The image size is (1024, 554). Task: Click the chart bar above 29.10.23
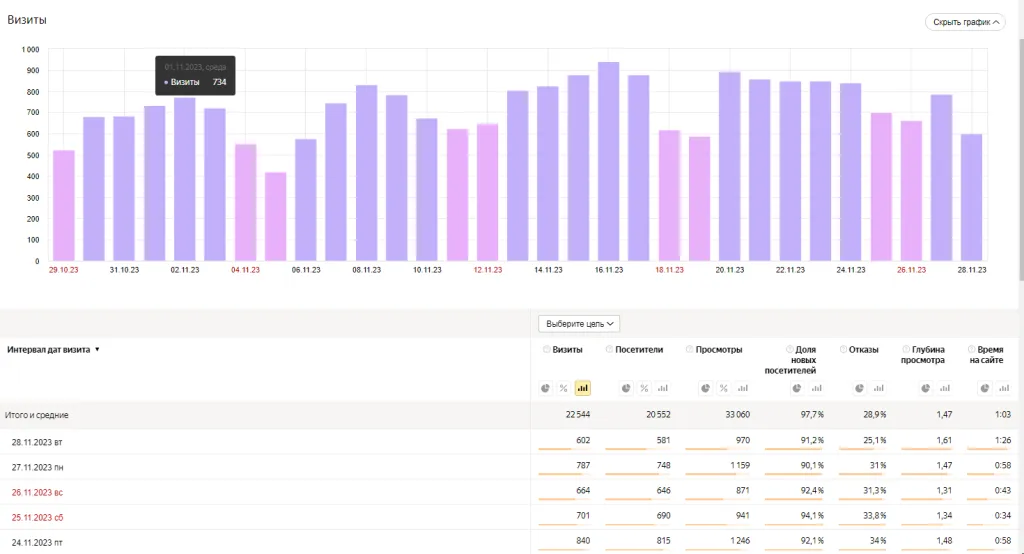64,206
